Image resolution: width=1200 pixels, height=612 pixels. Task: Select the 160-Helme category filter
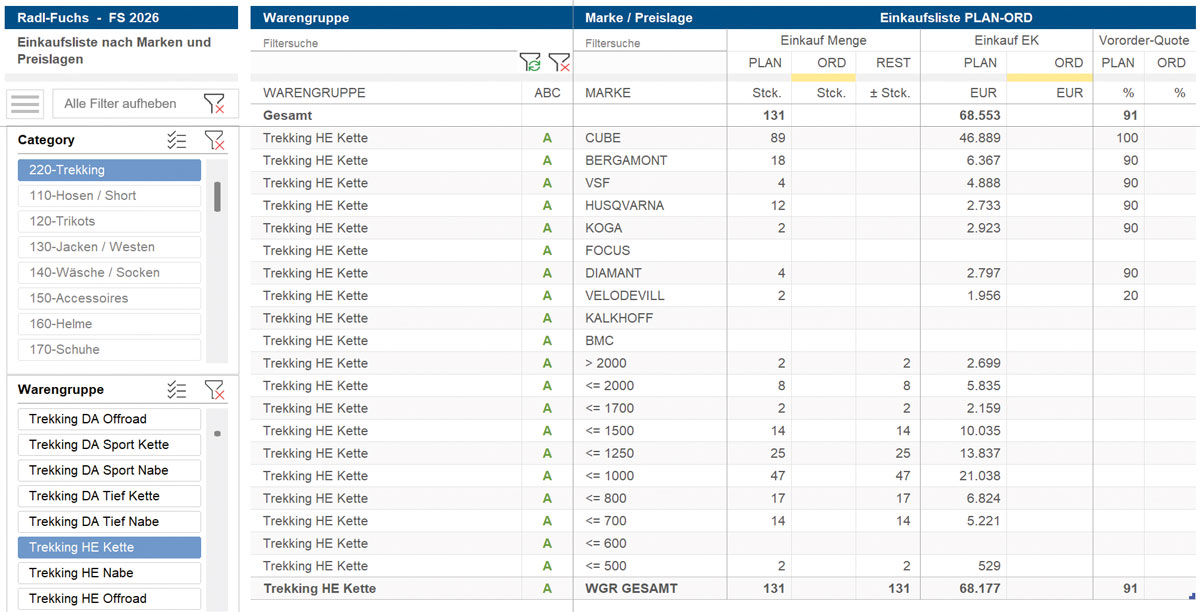pos(109,324)
